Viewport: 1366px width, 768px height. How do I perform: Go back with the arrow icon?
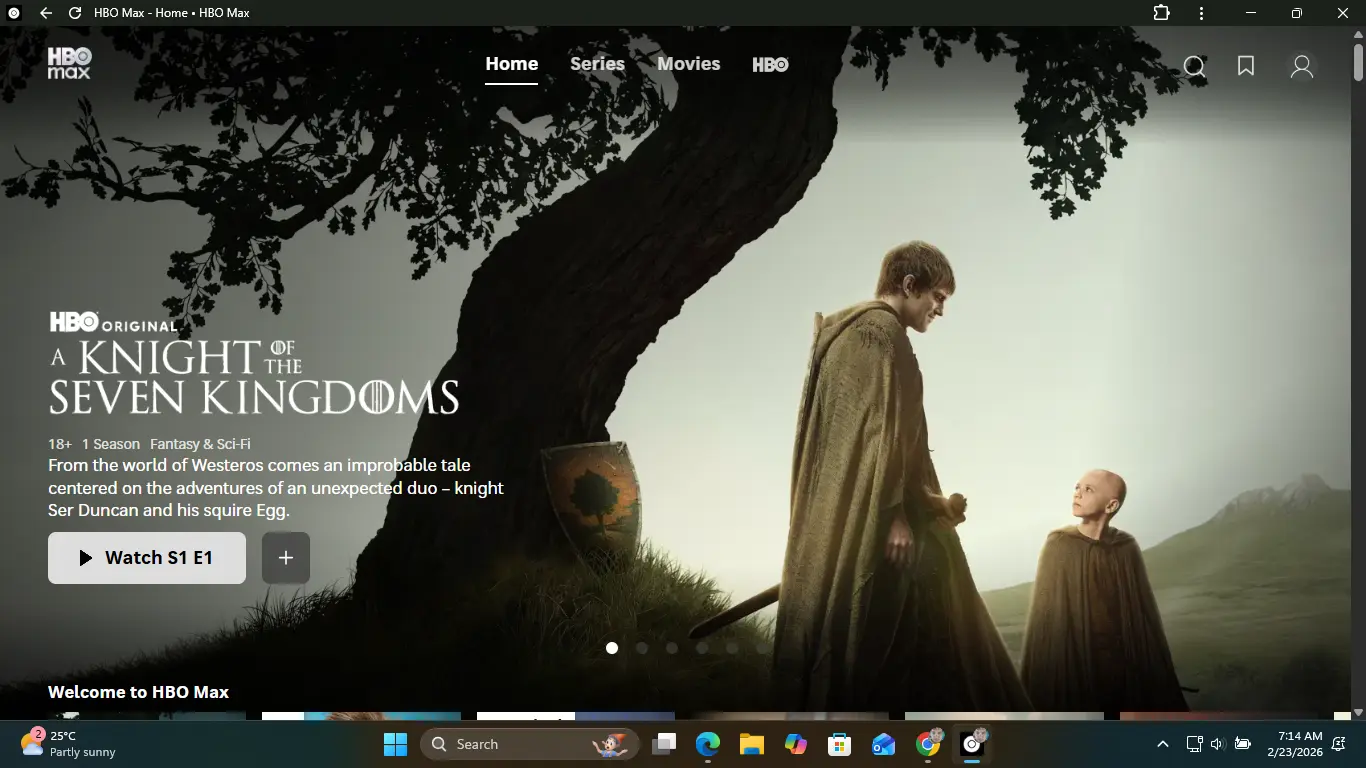46,13
